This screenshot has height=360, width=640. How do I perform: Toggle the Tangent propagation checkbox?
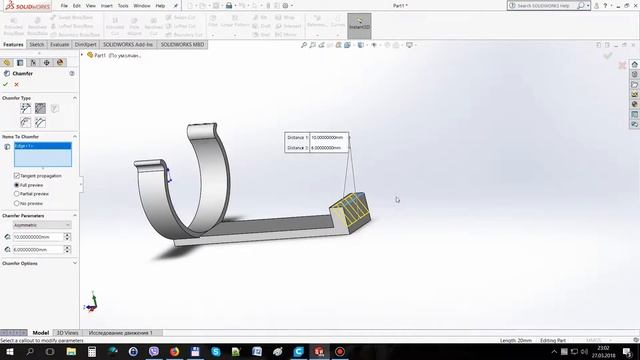tap(17, 176)
